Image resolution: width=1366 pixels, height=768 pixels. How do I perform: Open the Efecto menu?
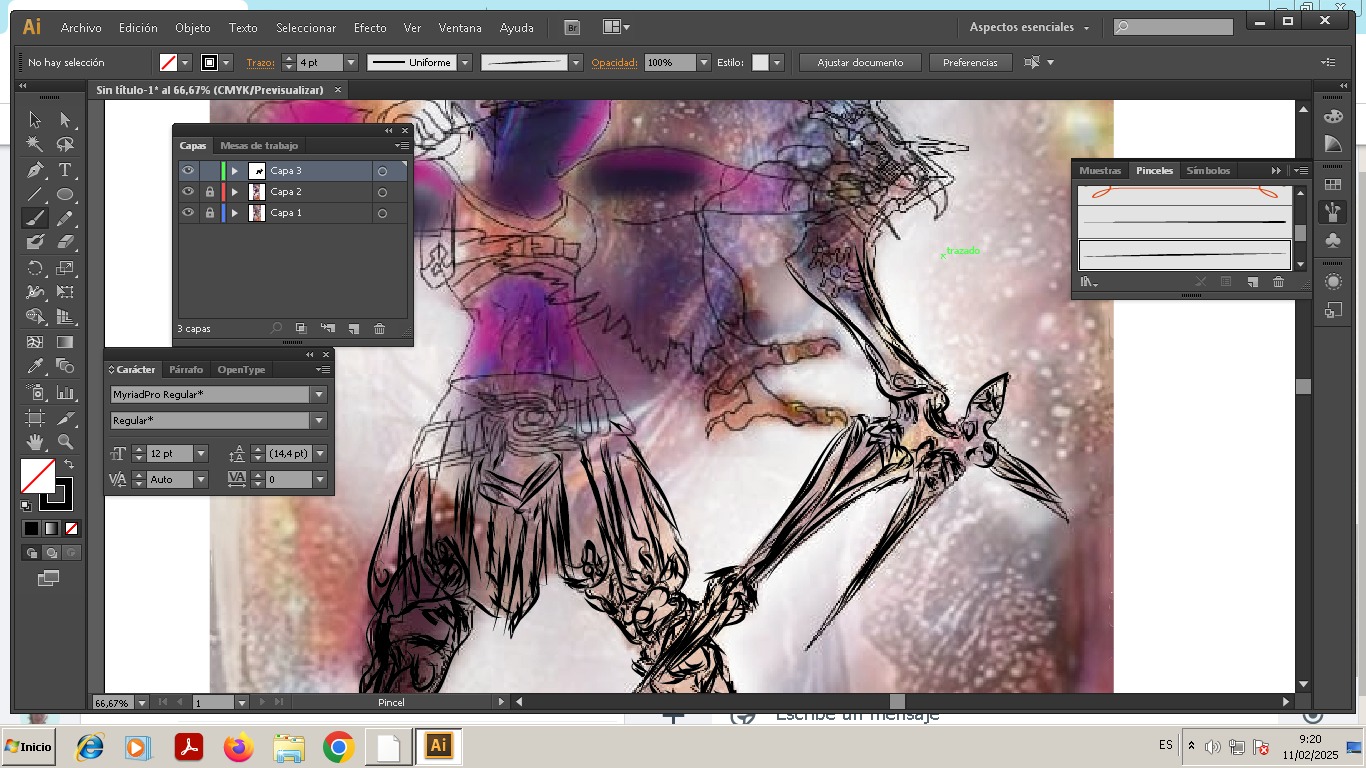pos(370,28)
